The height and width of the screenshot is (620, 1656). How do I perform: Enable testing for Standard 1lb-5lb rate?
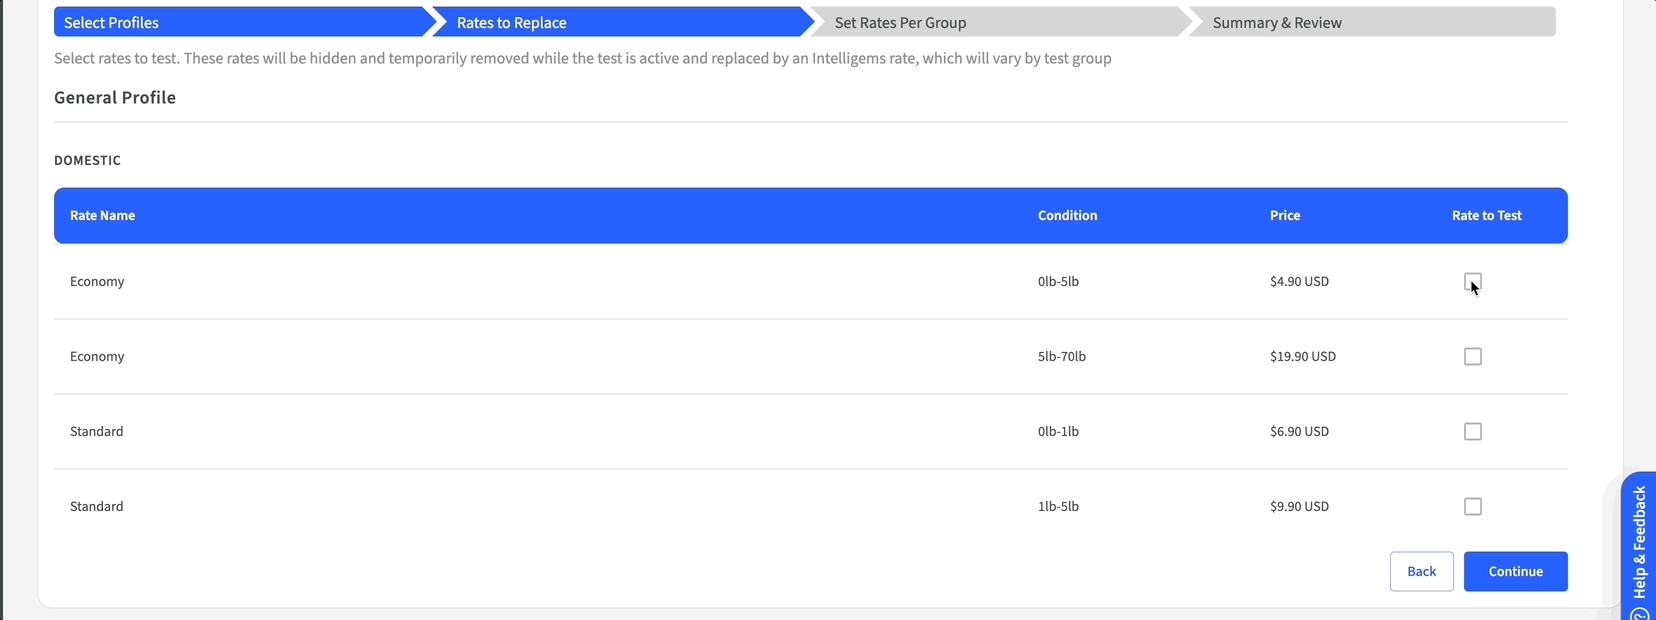tap(1472, 507)
